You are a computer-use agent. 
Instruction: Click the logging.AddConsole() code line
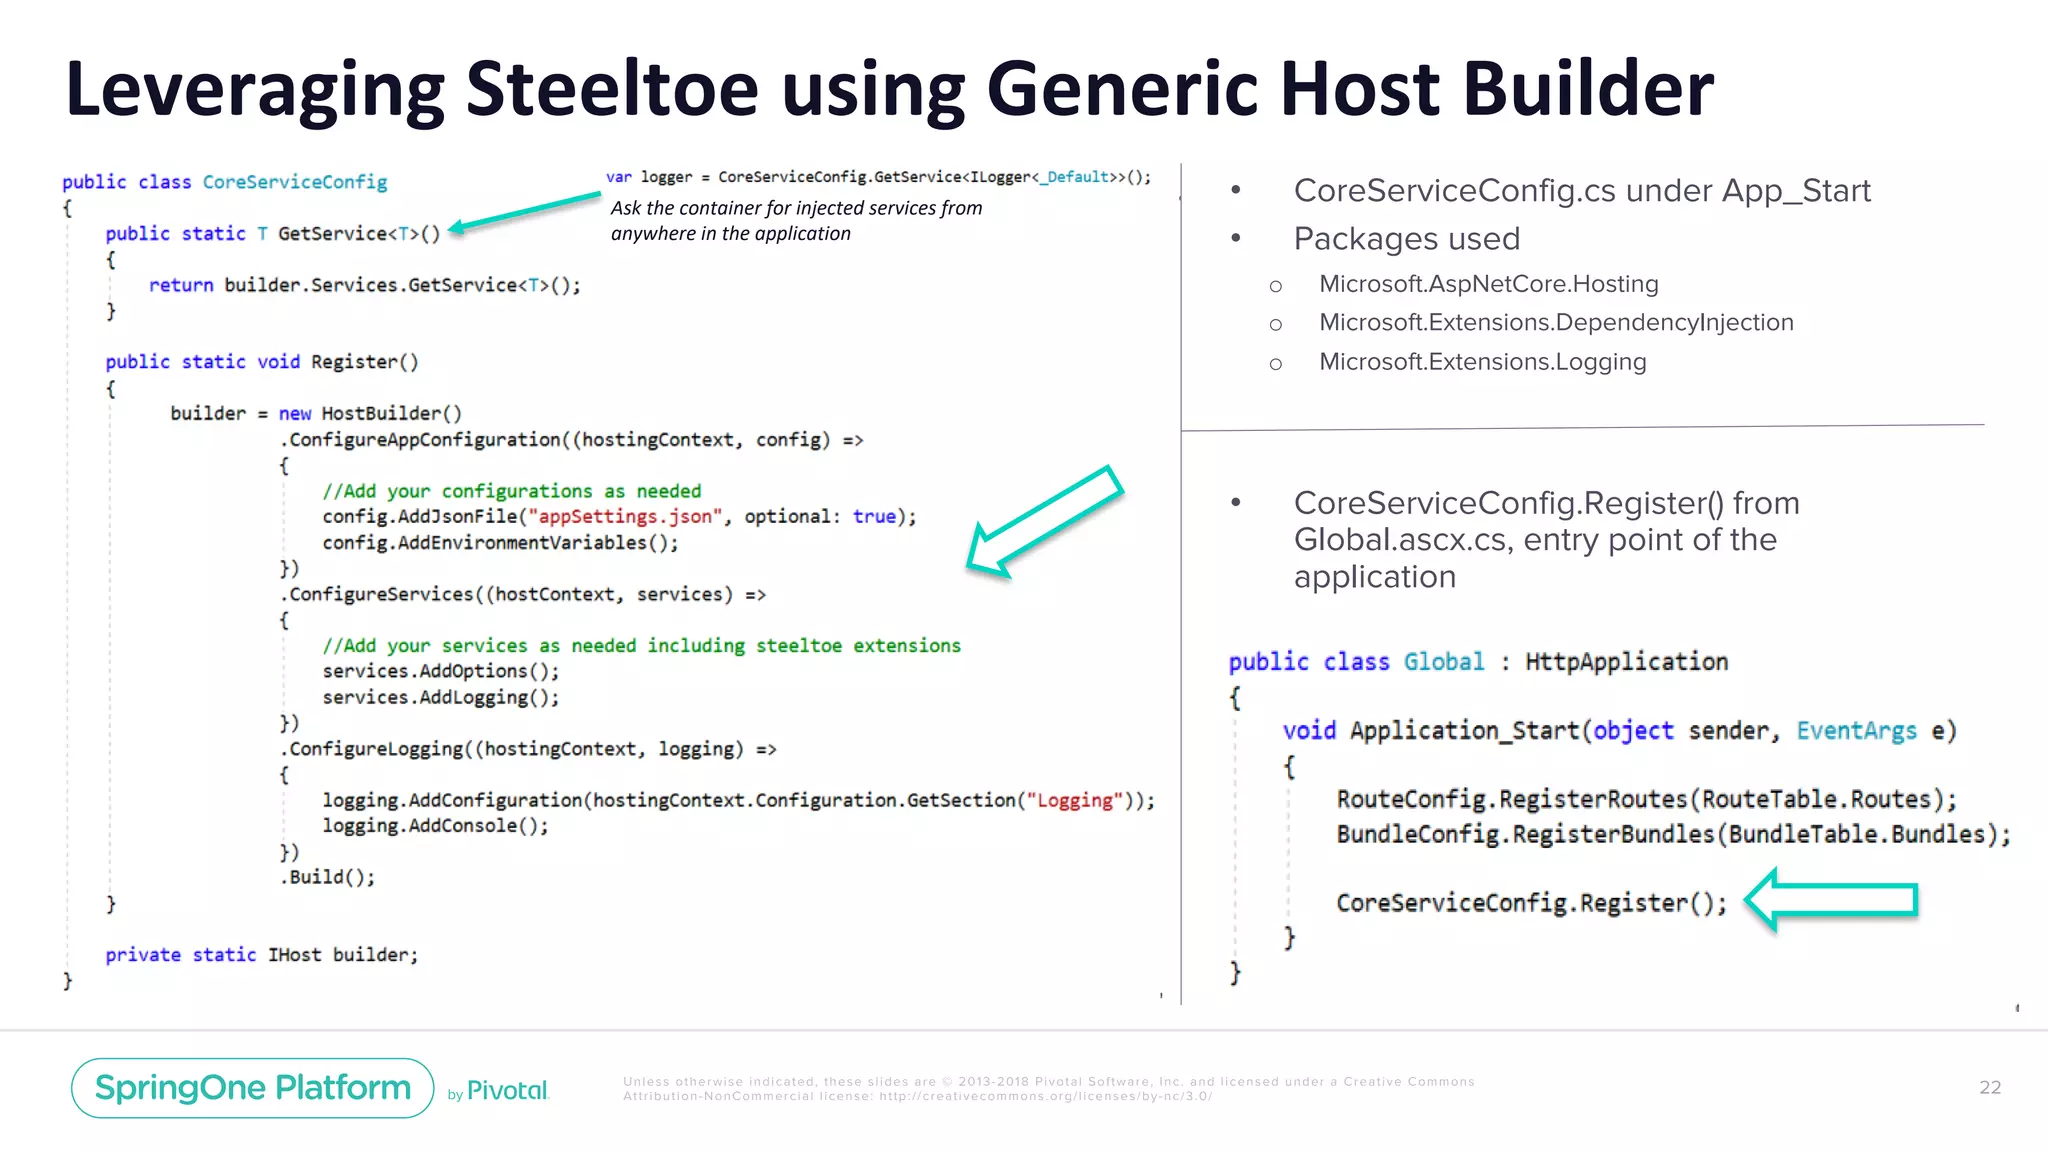pos(435,826)
